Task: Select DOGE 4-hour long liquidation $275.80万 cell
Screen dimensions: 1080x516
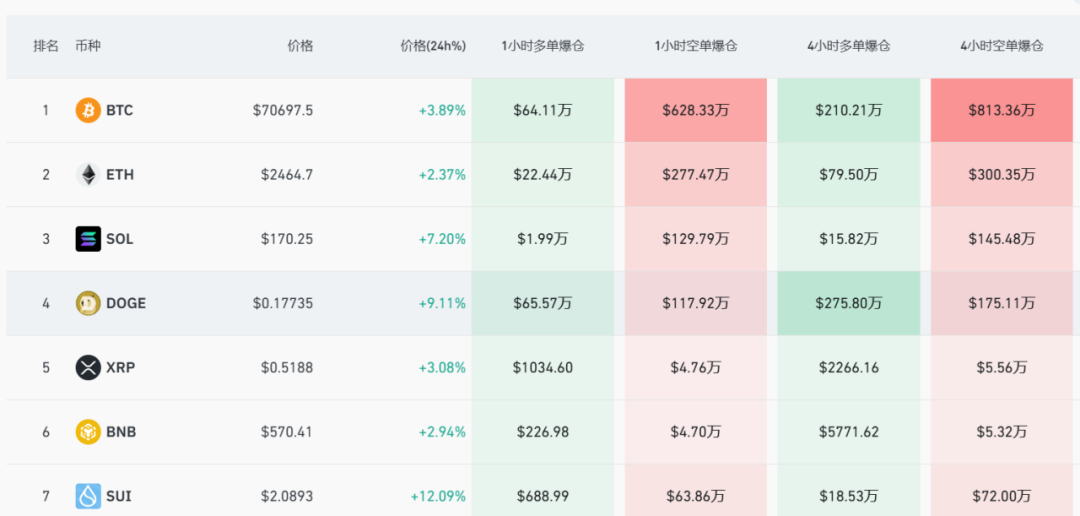Action: coord(848,303)
